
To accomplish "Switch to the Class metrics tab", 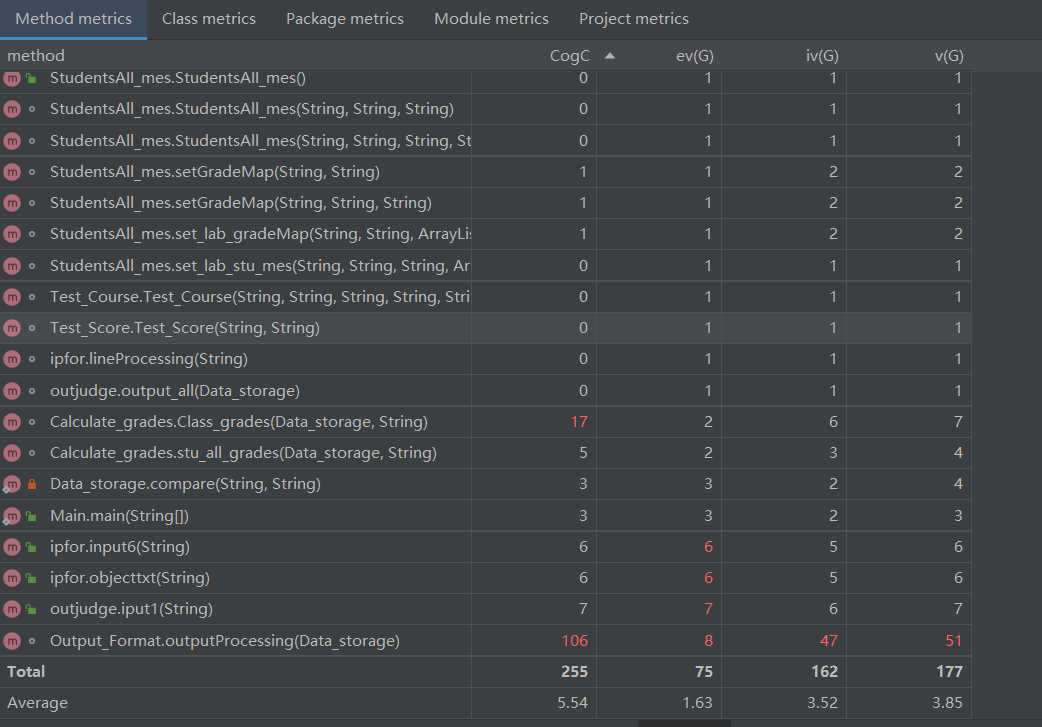I will (208, 19).
